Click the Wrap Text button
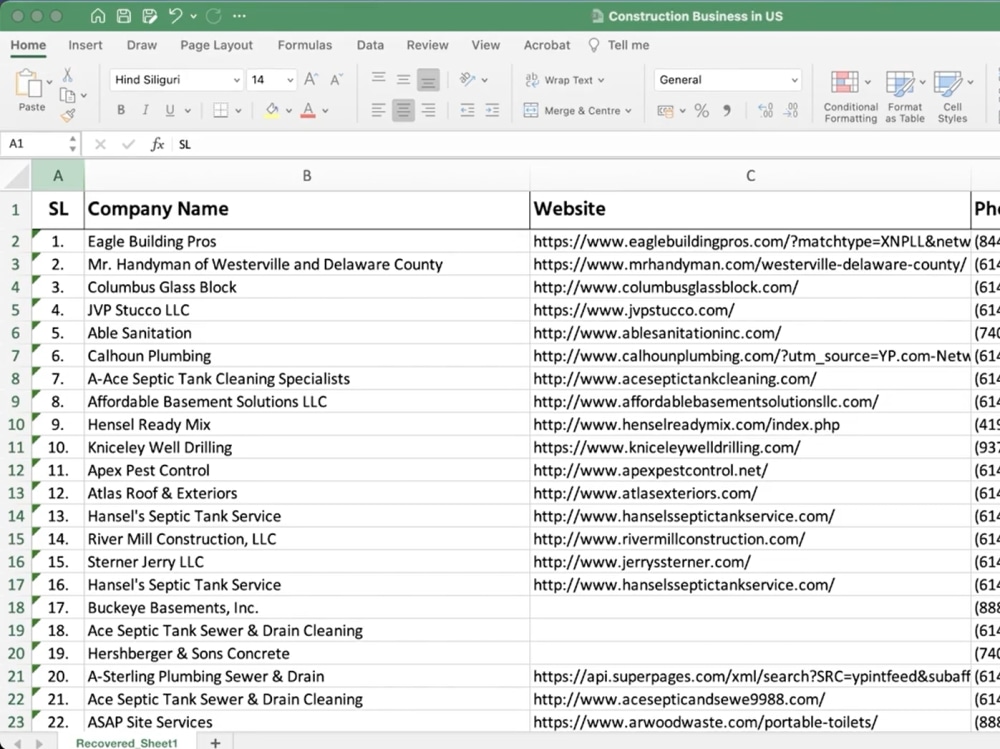 click(x=559, y=80)
